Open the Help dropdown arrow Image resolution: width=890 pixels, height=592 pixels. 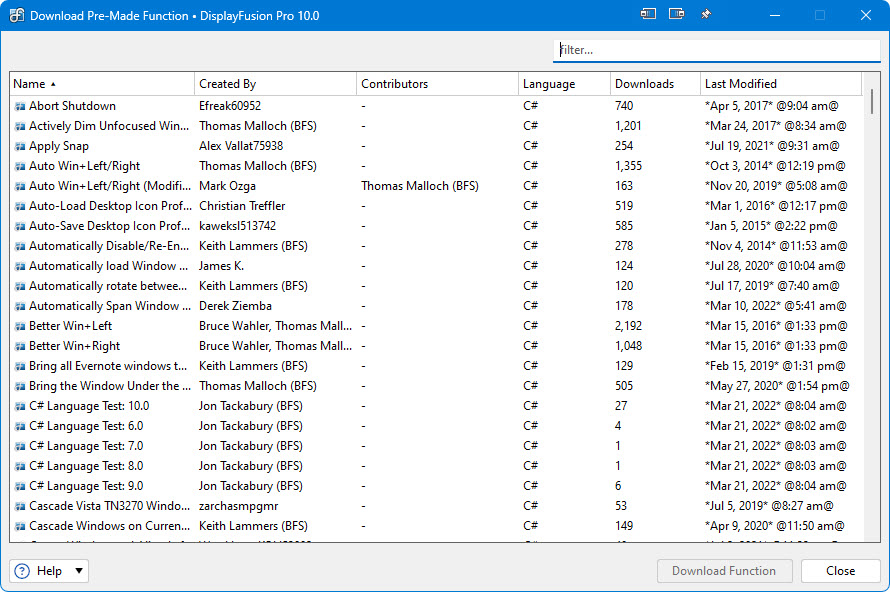coord(79,571)
